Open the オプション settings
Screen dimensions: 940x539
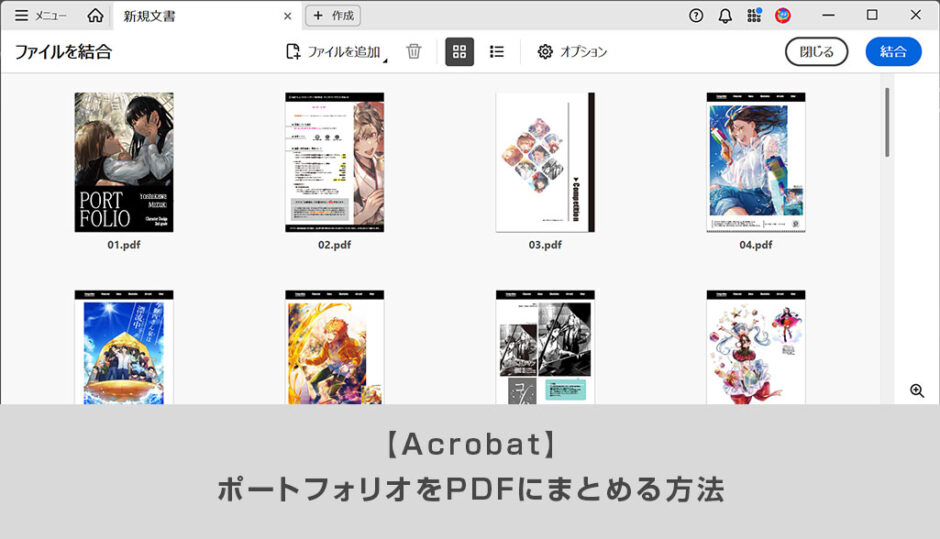click(572, 52)
